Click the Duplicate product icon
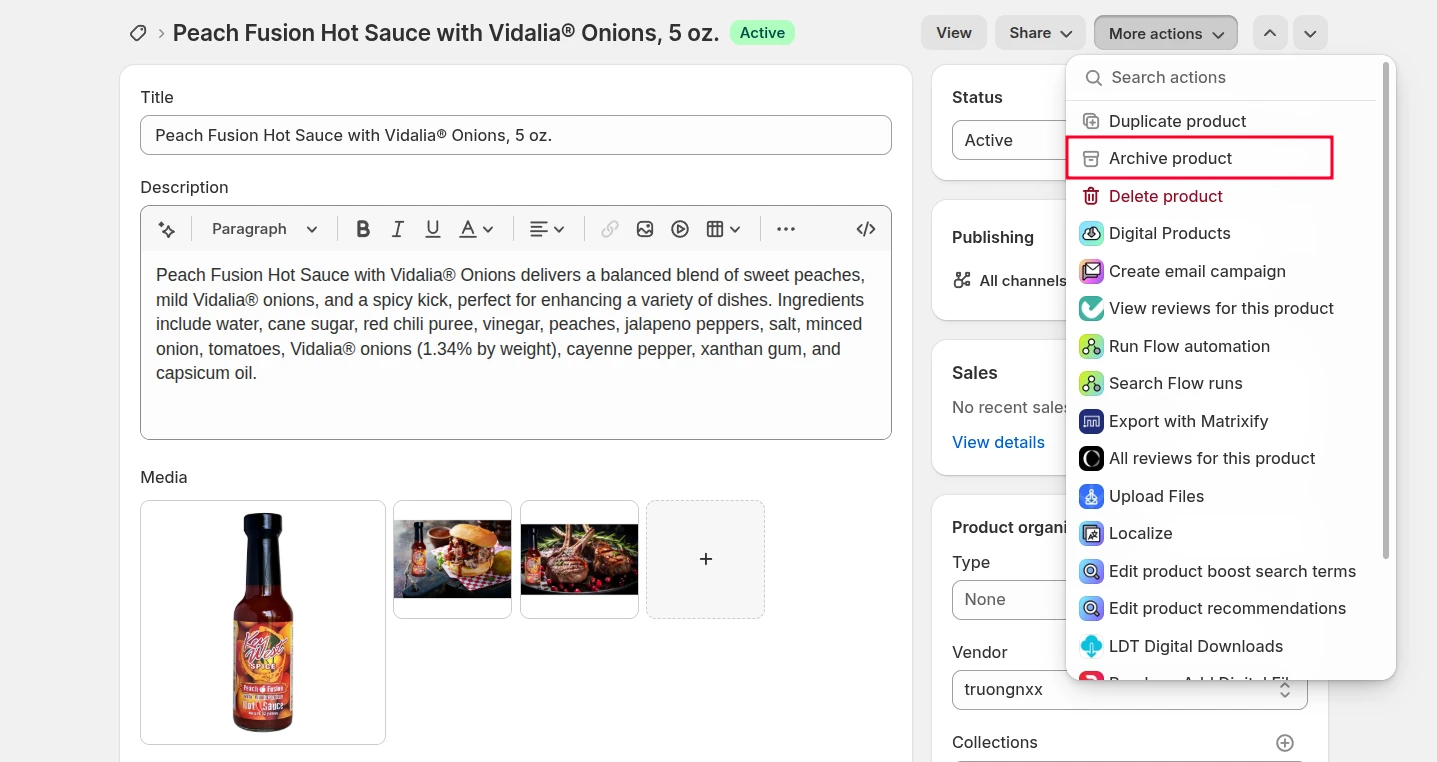 (1091, 121)
